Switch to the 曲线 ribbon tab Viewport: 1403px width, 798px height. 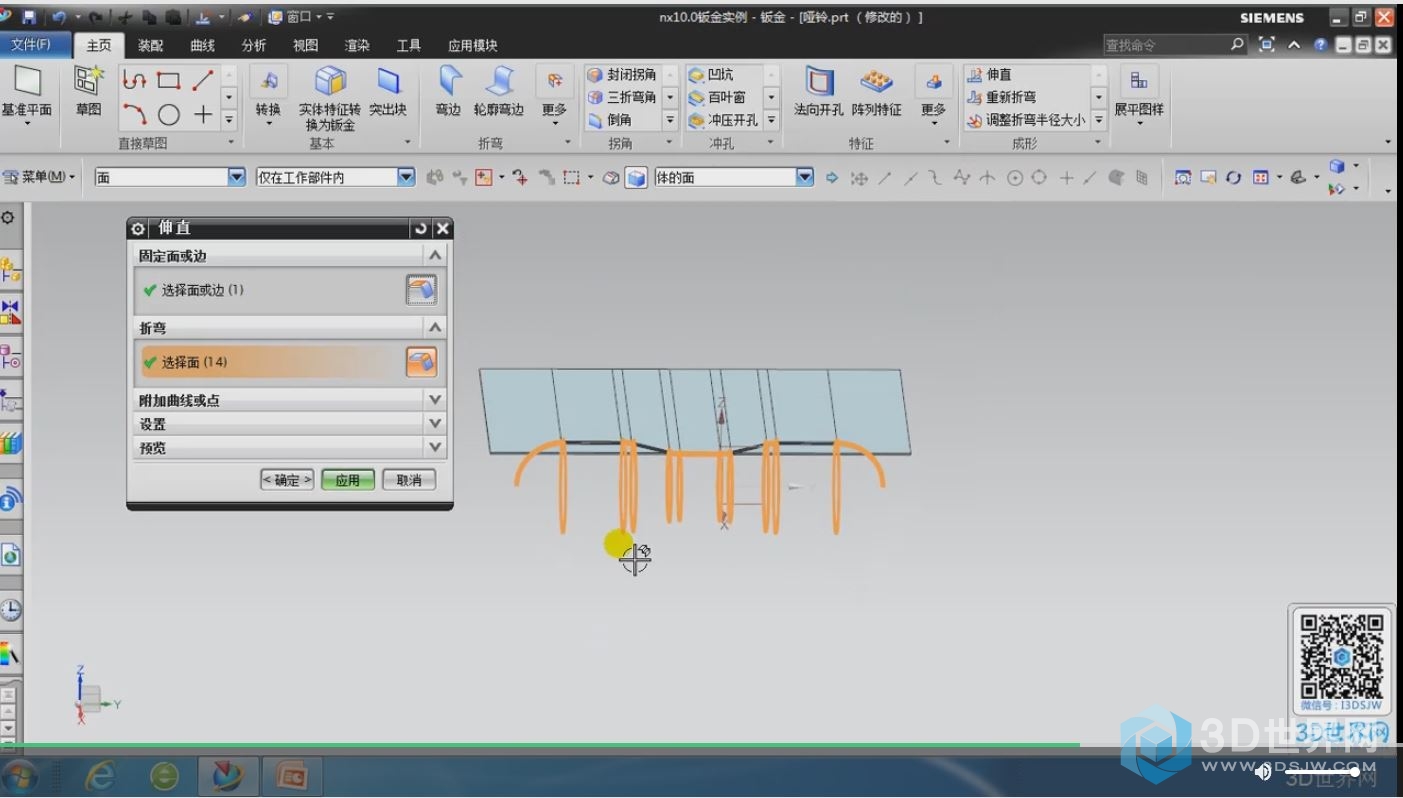coord(203,45)
